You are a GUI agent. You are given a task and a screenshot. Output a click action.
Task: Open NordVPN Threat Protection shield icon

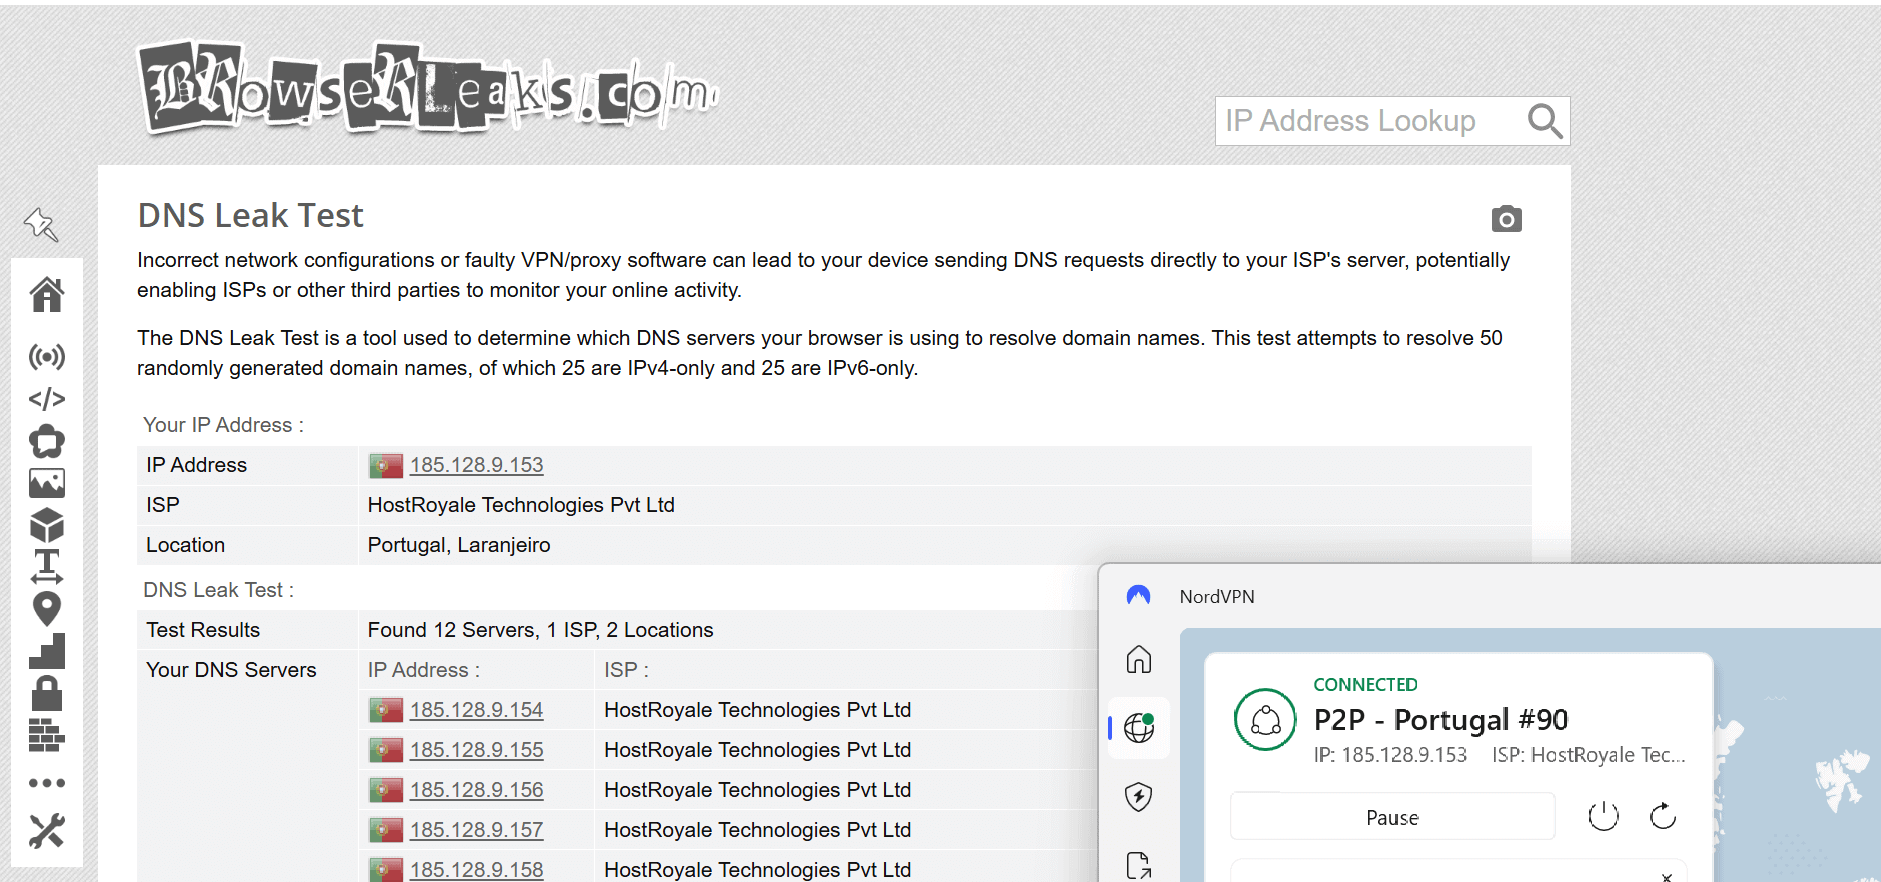pos(1139,797)
